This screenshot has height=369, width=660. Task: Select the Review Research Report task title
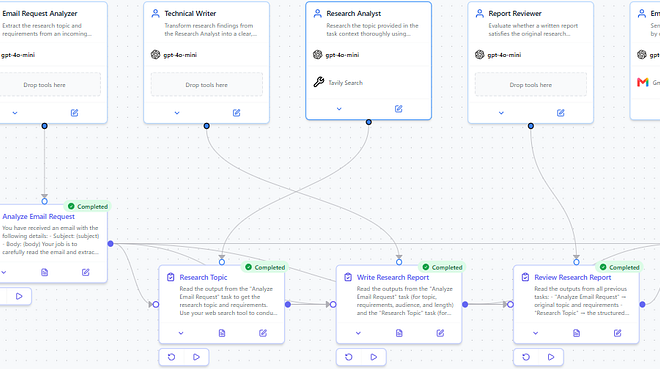(x=572, y=277)
